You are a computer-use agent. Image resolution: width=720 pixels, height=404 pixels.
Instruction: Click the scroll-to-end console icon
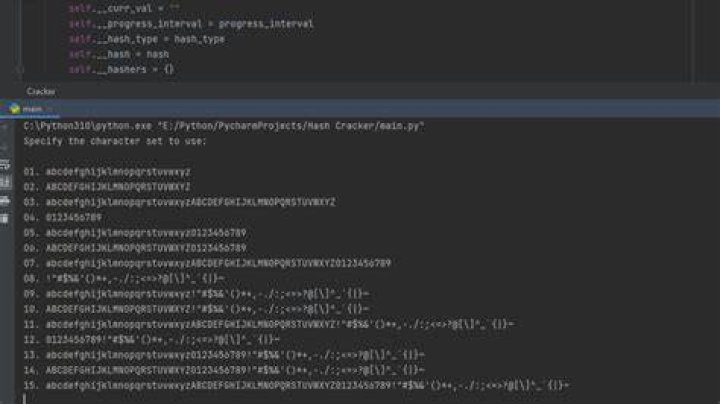[5, 182]
